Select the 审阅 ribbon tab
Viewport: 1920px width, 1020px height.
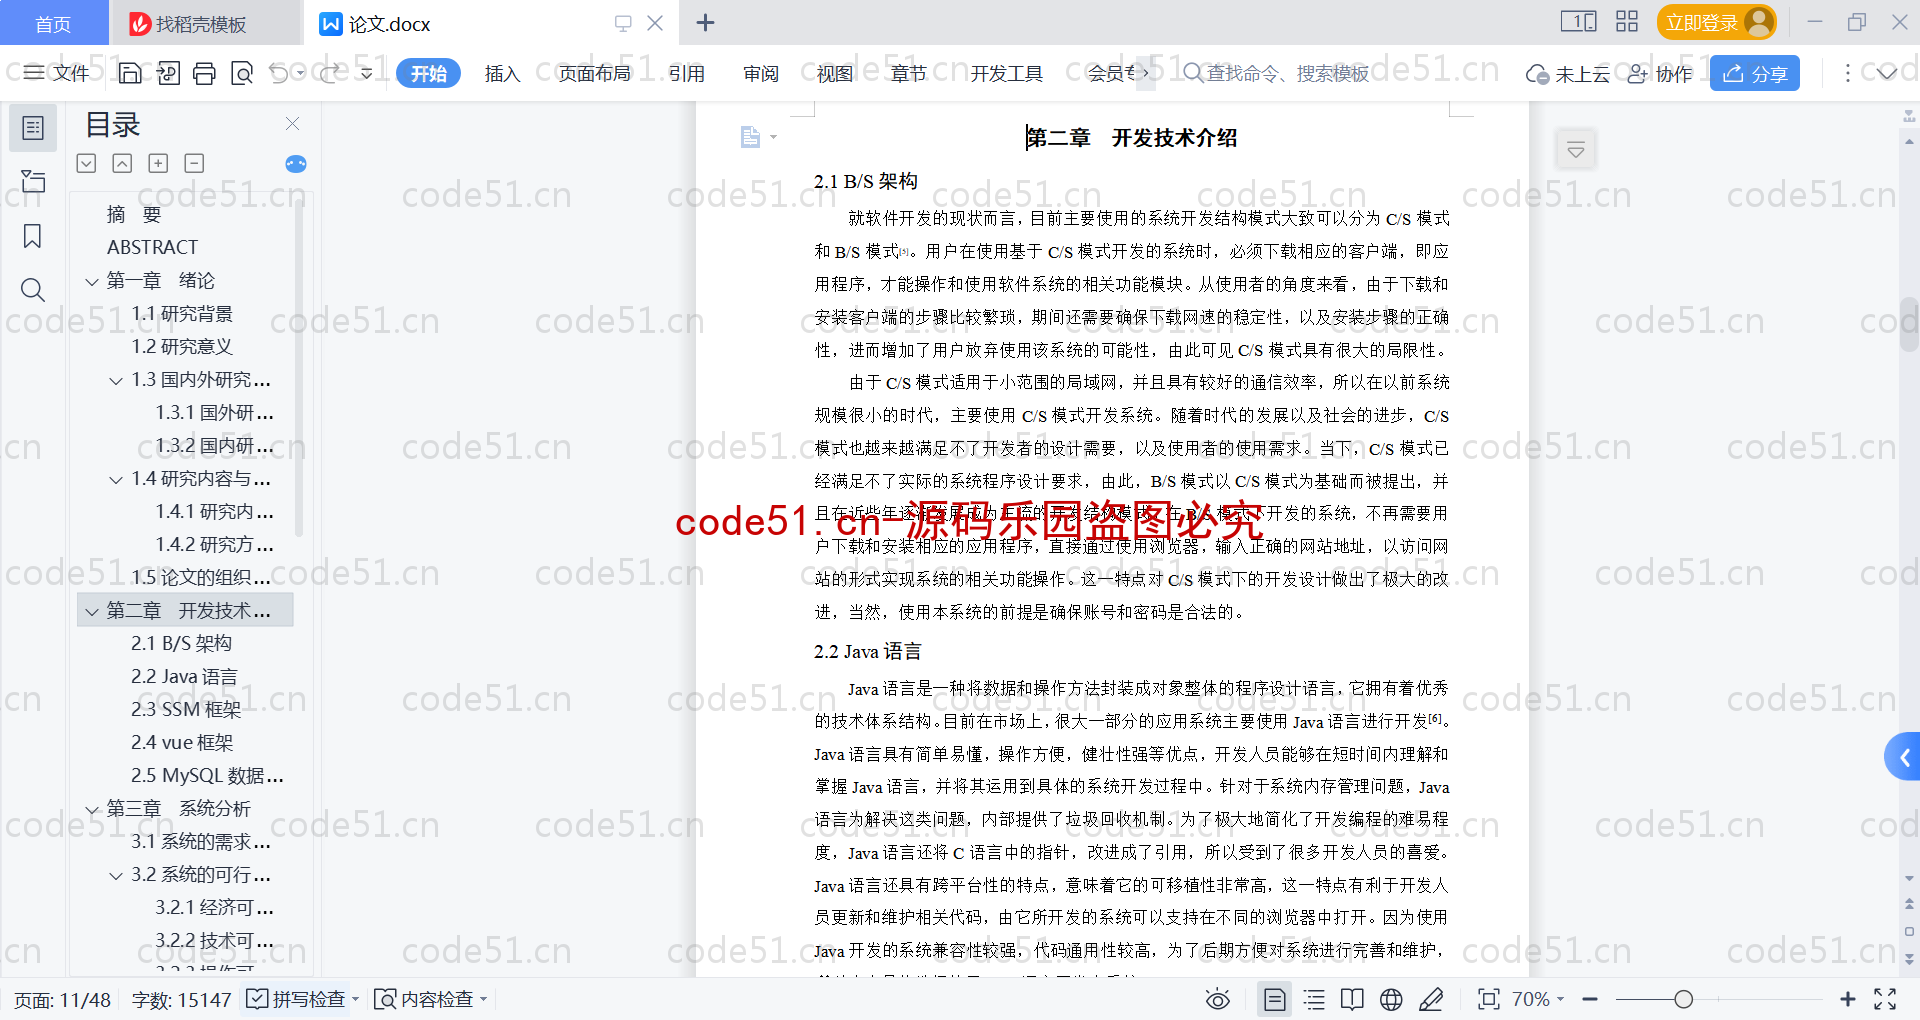coord(761,73)
